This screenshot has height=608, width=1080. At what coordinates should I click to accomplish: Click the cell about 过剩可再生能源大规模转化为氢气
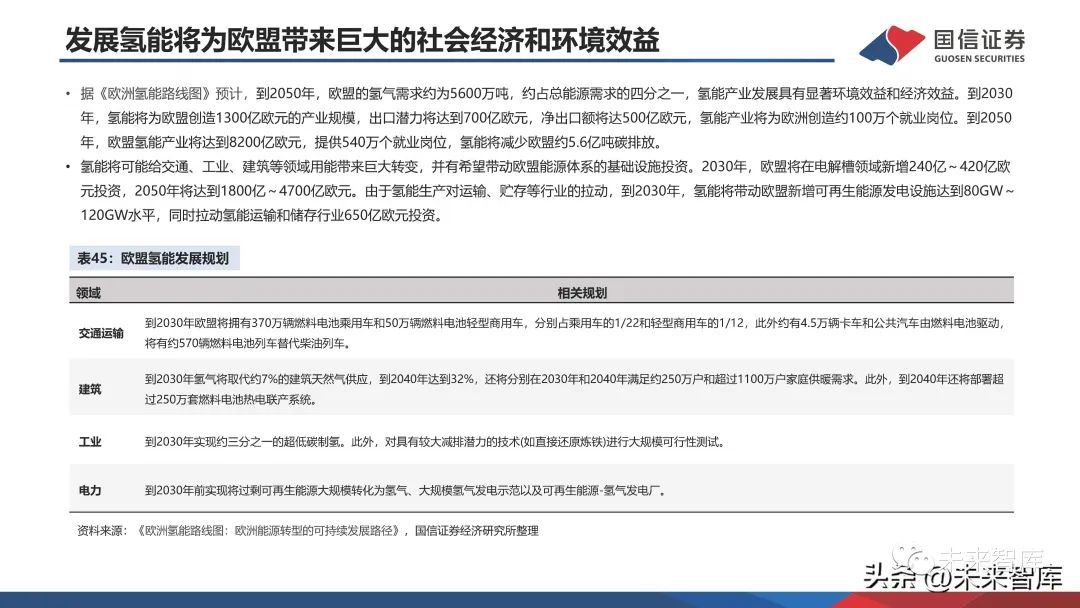[x=406, y=490]
